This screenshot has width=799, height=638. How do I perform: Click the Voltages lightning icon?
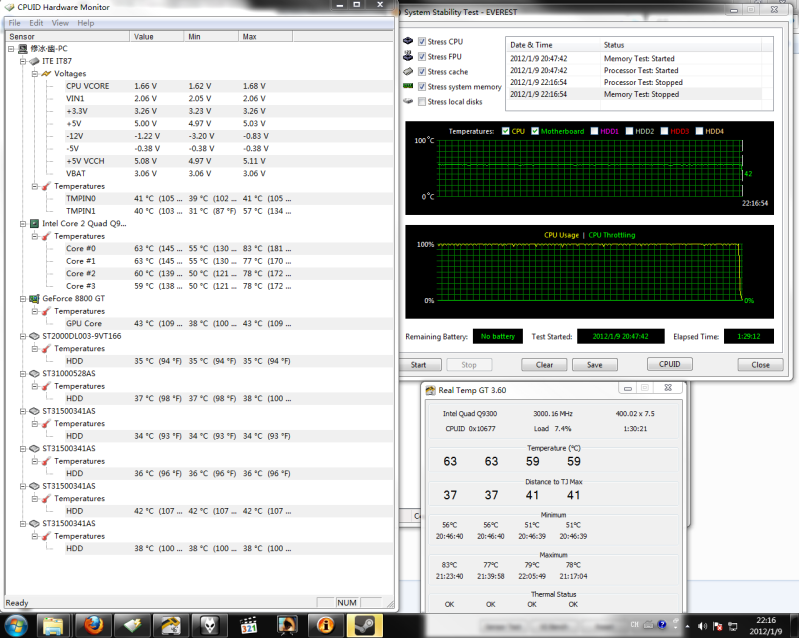[47, 74]
